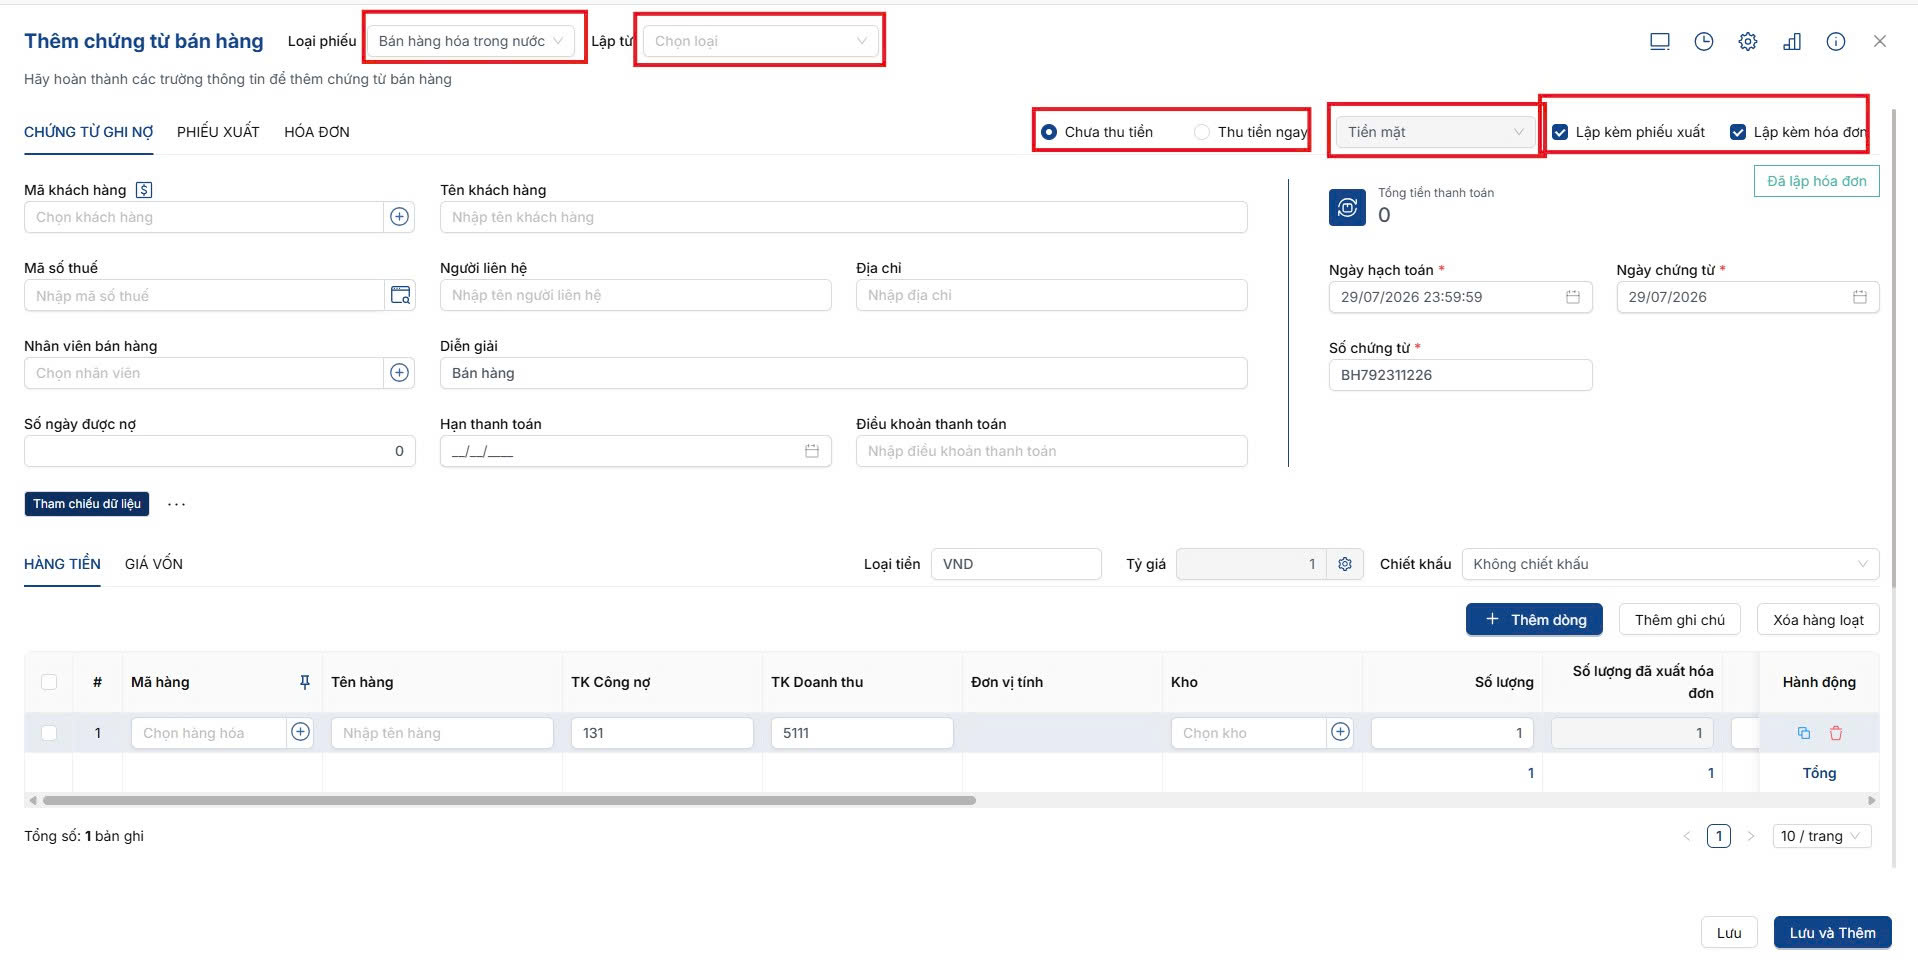Click the Thêm dòng button
The image size is (1918, 962).
click(1534, 620)
